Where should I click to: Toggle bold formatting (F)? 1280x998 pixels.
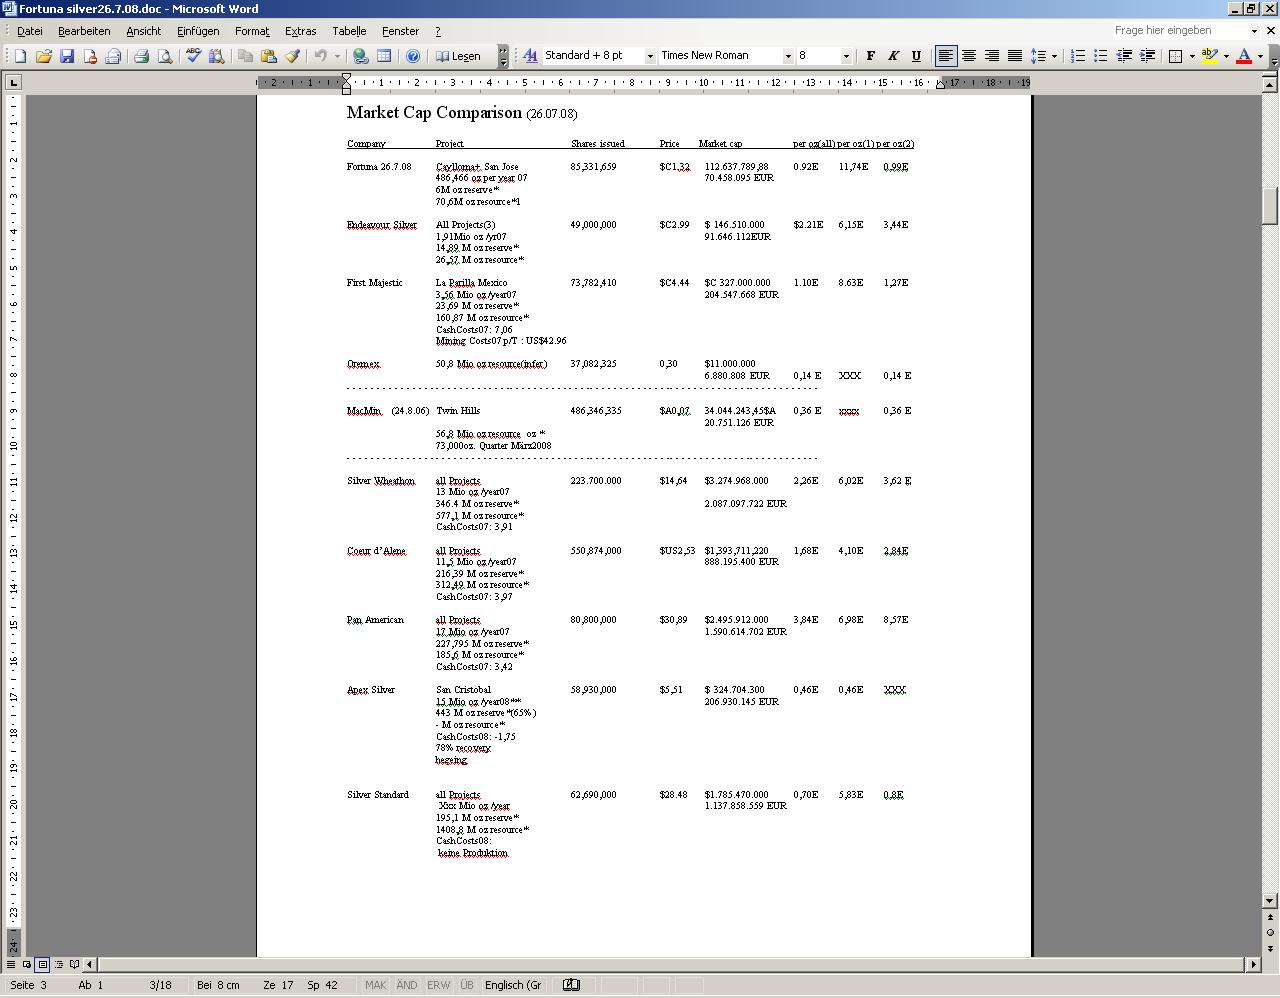(x=870, y=56)
